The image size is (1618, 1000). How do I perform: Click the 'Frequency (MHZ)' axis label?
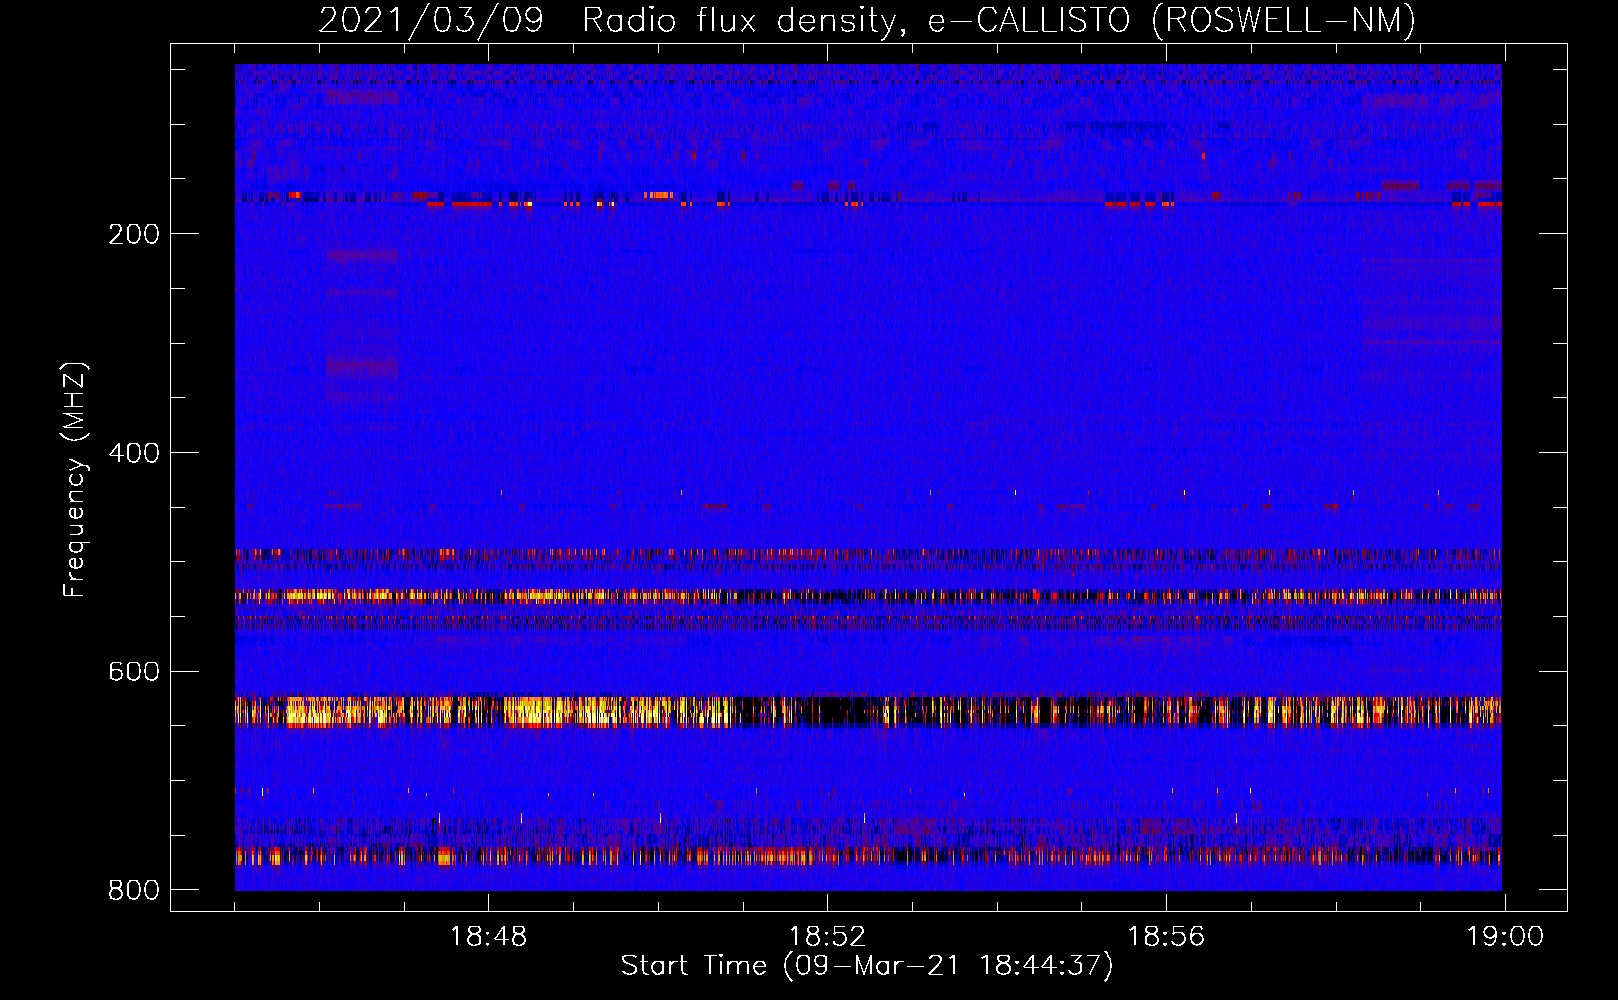pyautogui.click(x=75, y=480)
